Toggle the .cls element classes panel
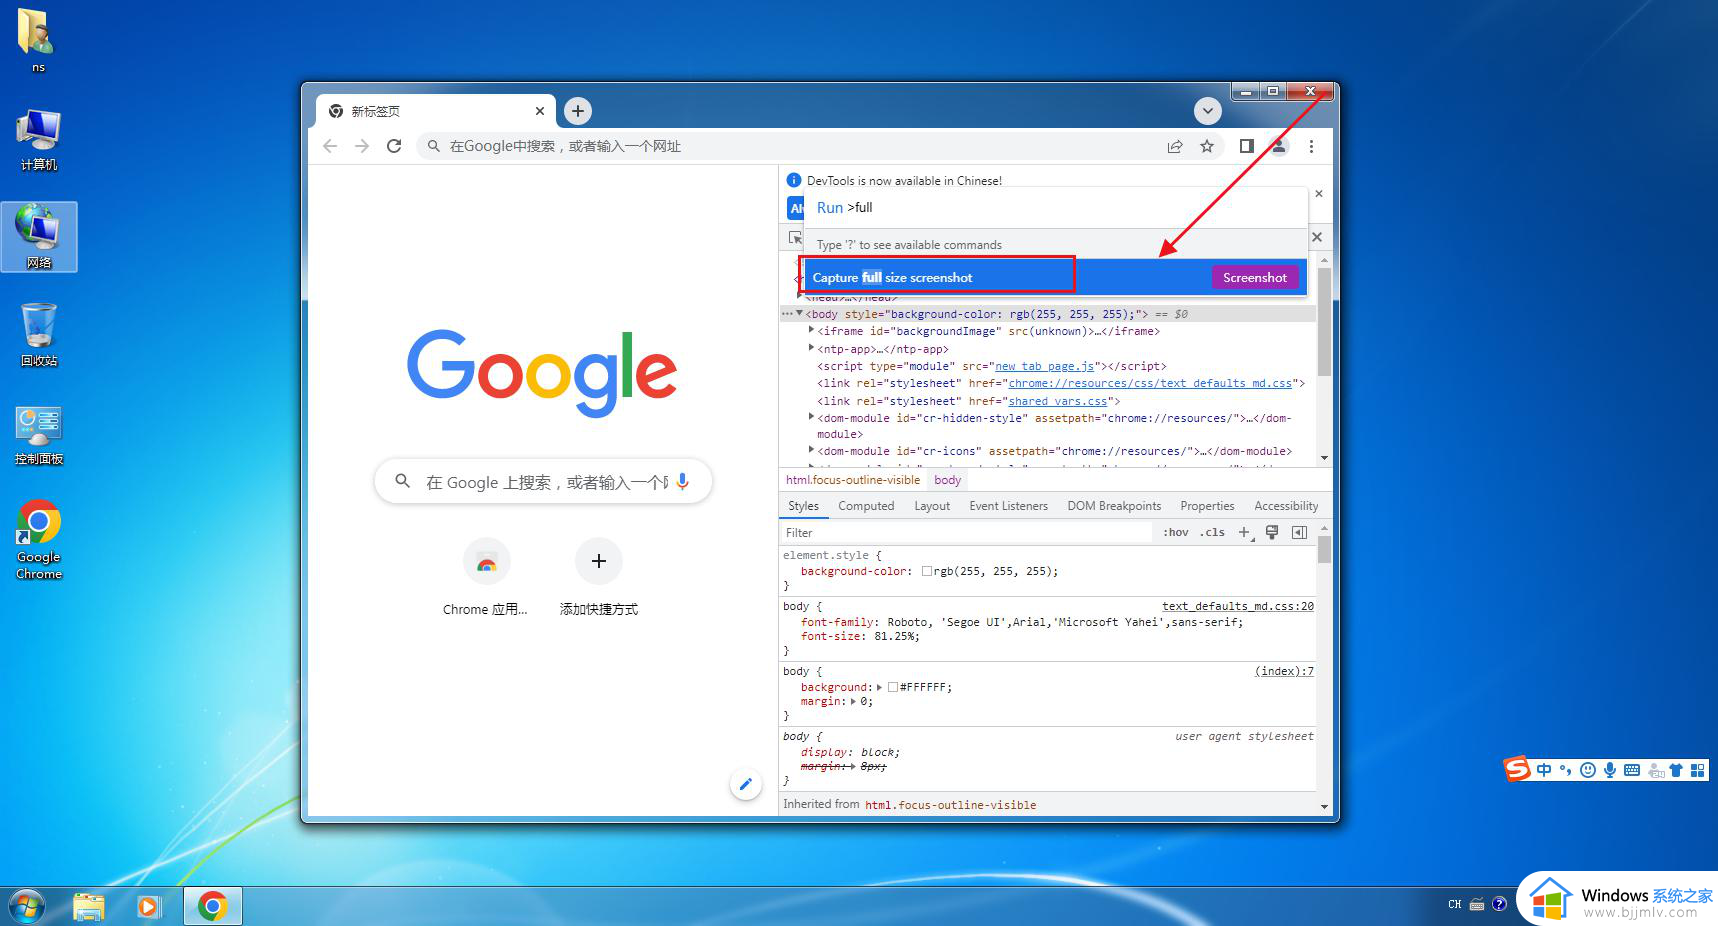Viewport: 1718px width, 926px height. (1213, 533)
